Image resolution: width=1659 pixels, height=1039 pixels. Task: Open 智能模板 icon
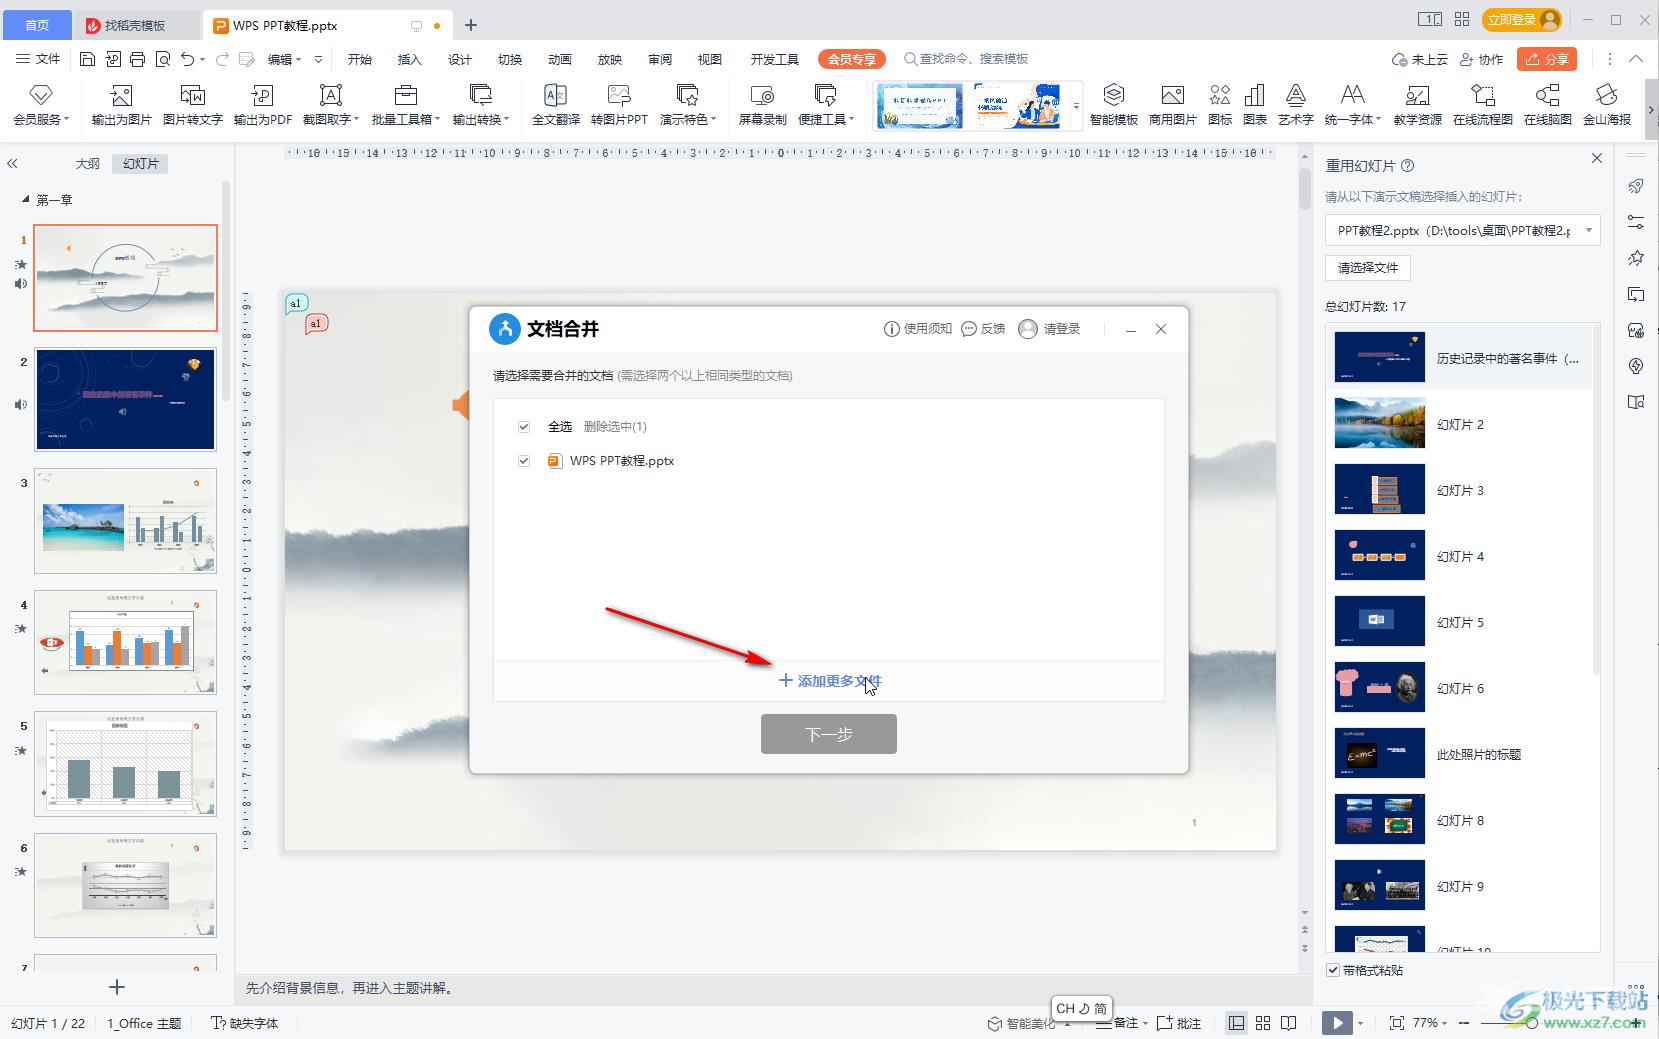point(1113,104)
